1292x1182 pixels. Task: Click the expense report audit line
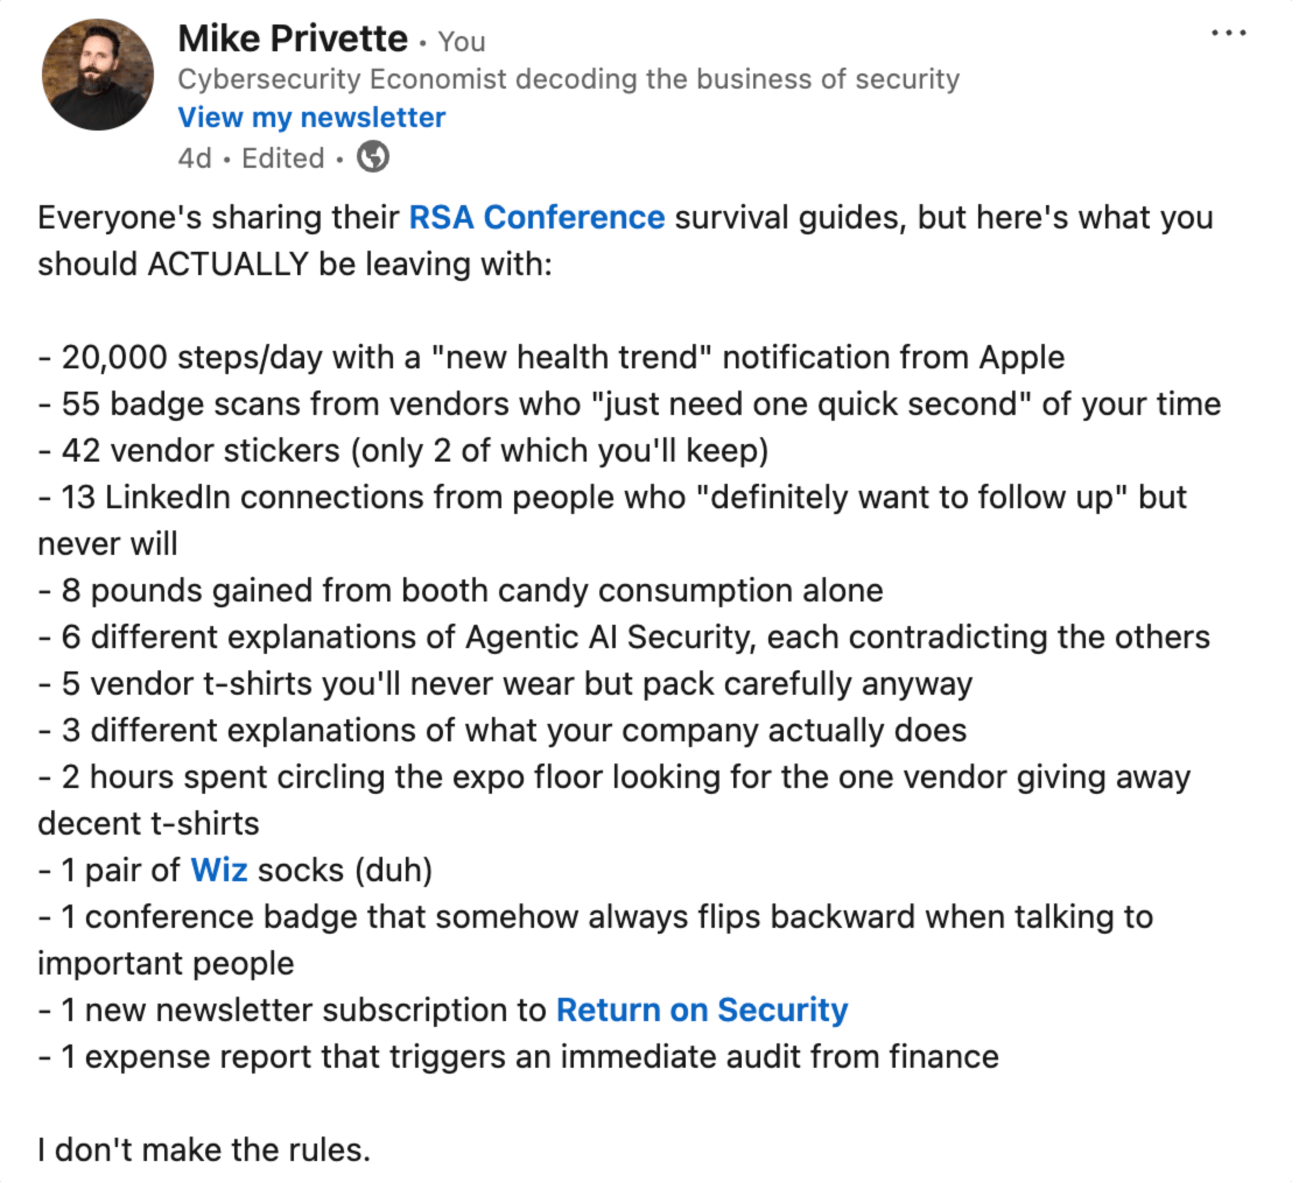coord(518,1057)
